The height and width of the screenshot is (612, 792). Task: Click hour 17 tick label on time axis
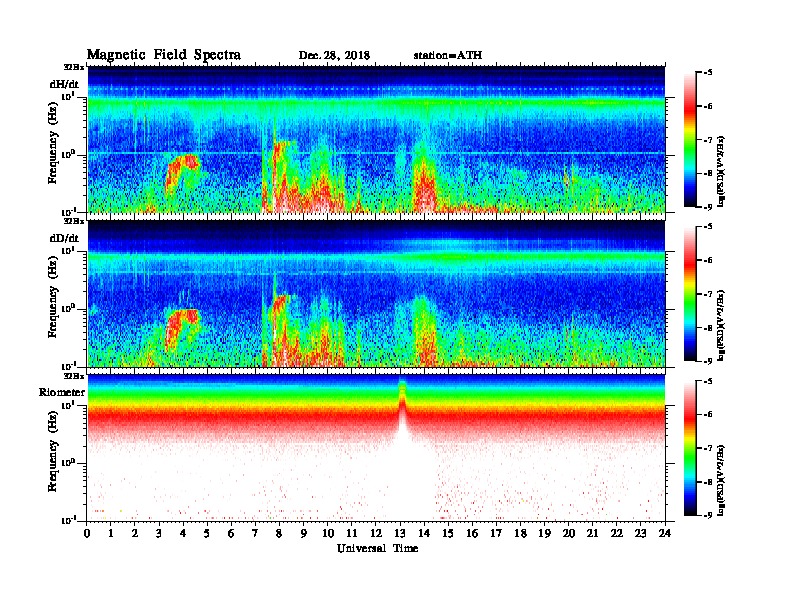pos(496,534)
